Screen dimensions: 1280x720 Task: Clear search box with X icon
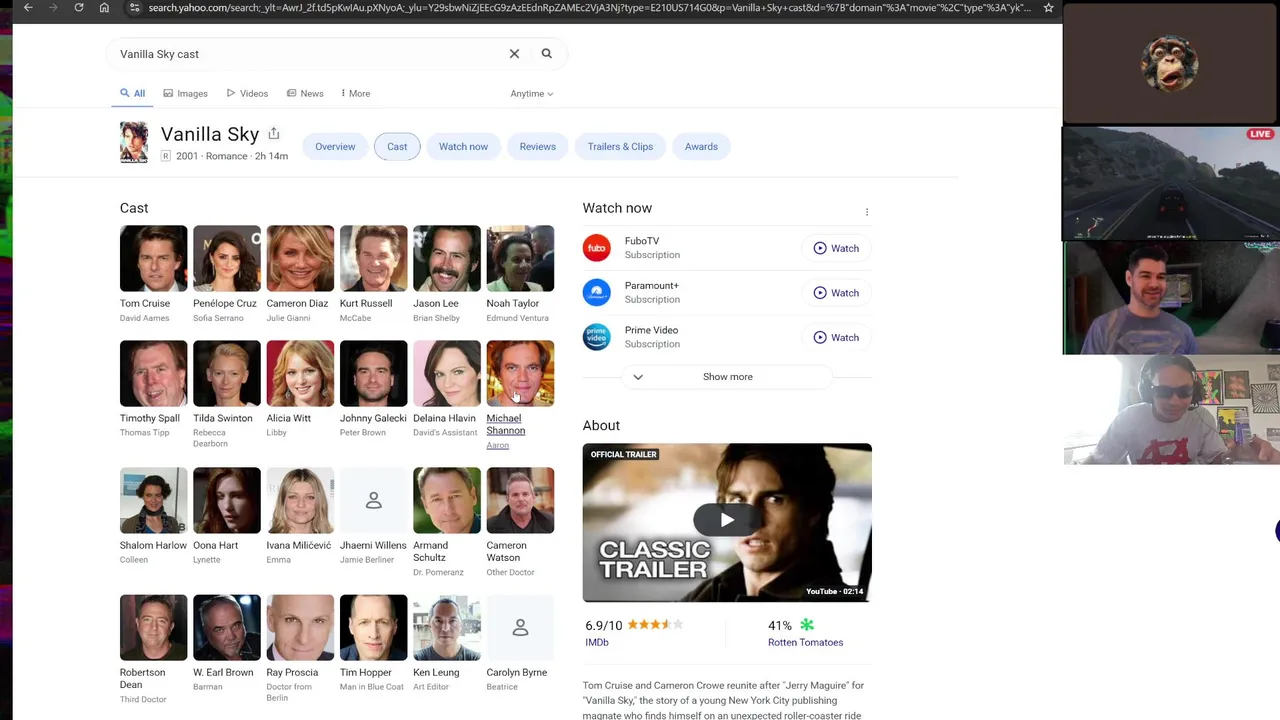tap(514, 54)
